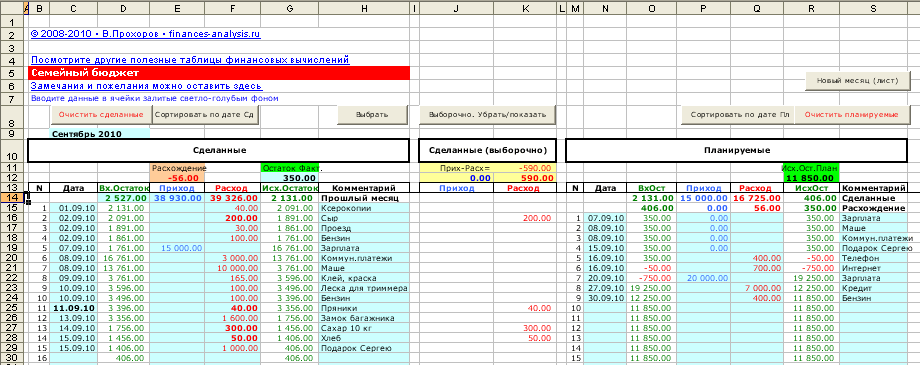
Task: Select comment cell 'Ксерокопии'
Action: click(364, 208)
